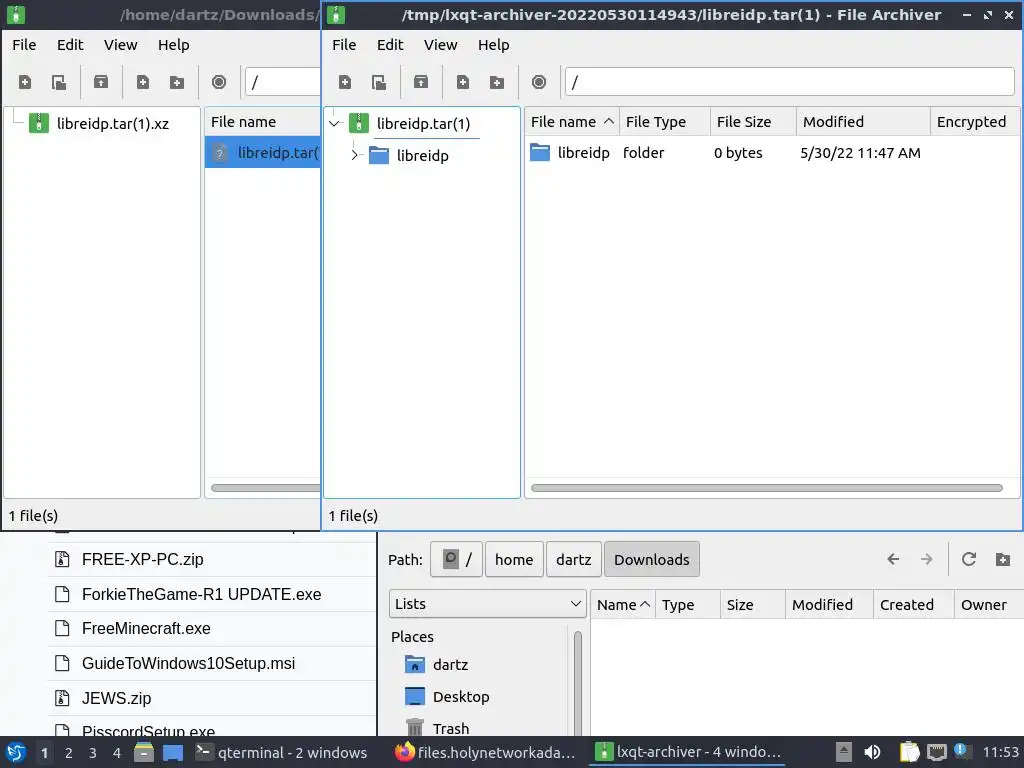Screen dimensions: 1024x768
Task: Open the clipboard tray icon
Action: point(909,752)
